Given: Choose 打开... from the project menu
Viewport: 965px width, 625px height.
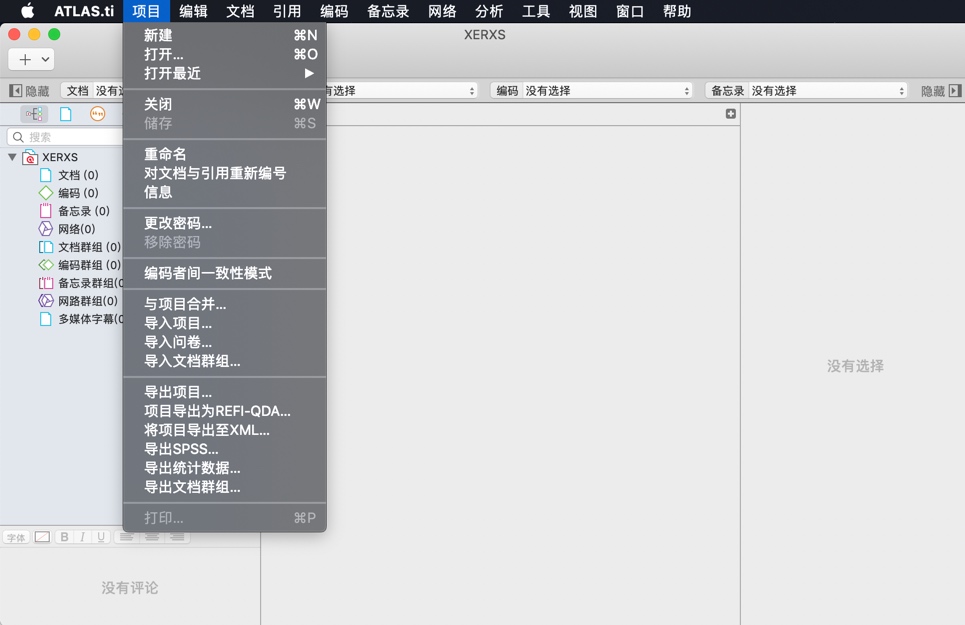Looking at the screenshot, I should coord(225,54).
